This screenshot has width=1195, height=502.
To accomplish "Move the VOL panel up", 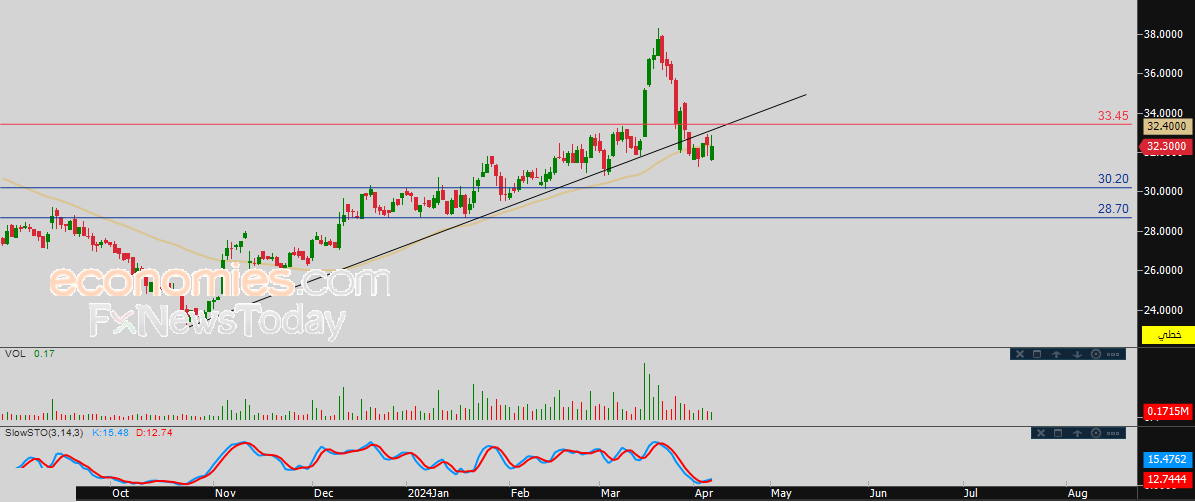I will click(x=1056, y=354).
